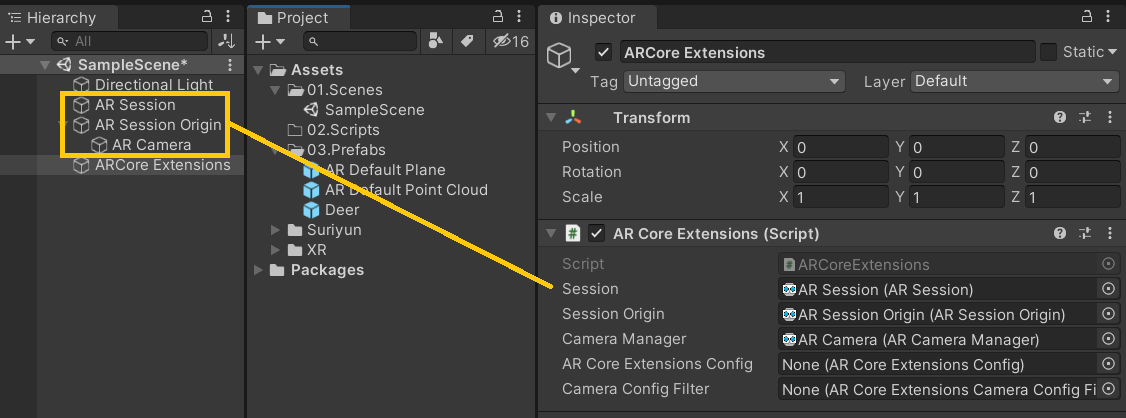Select ARCore Extensions in Hierarchy

pyautogui.click(x=162, y=165)
